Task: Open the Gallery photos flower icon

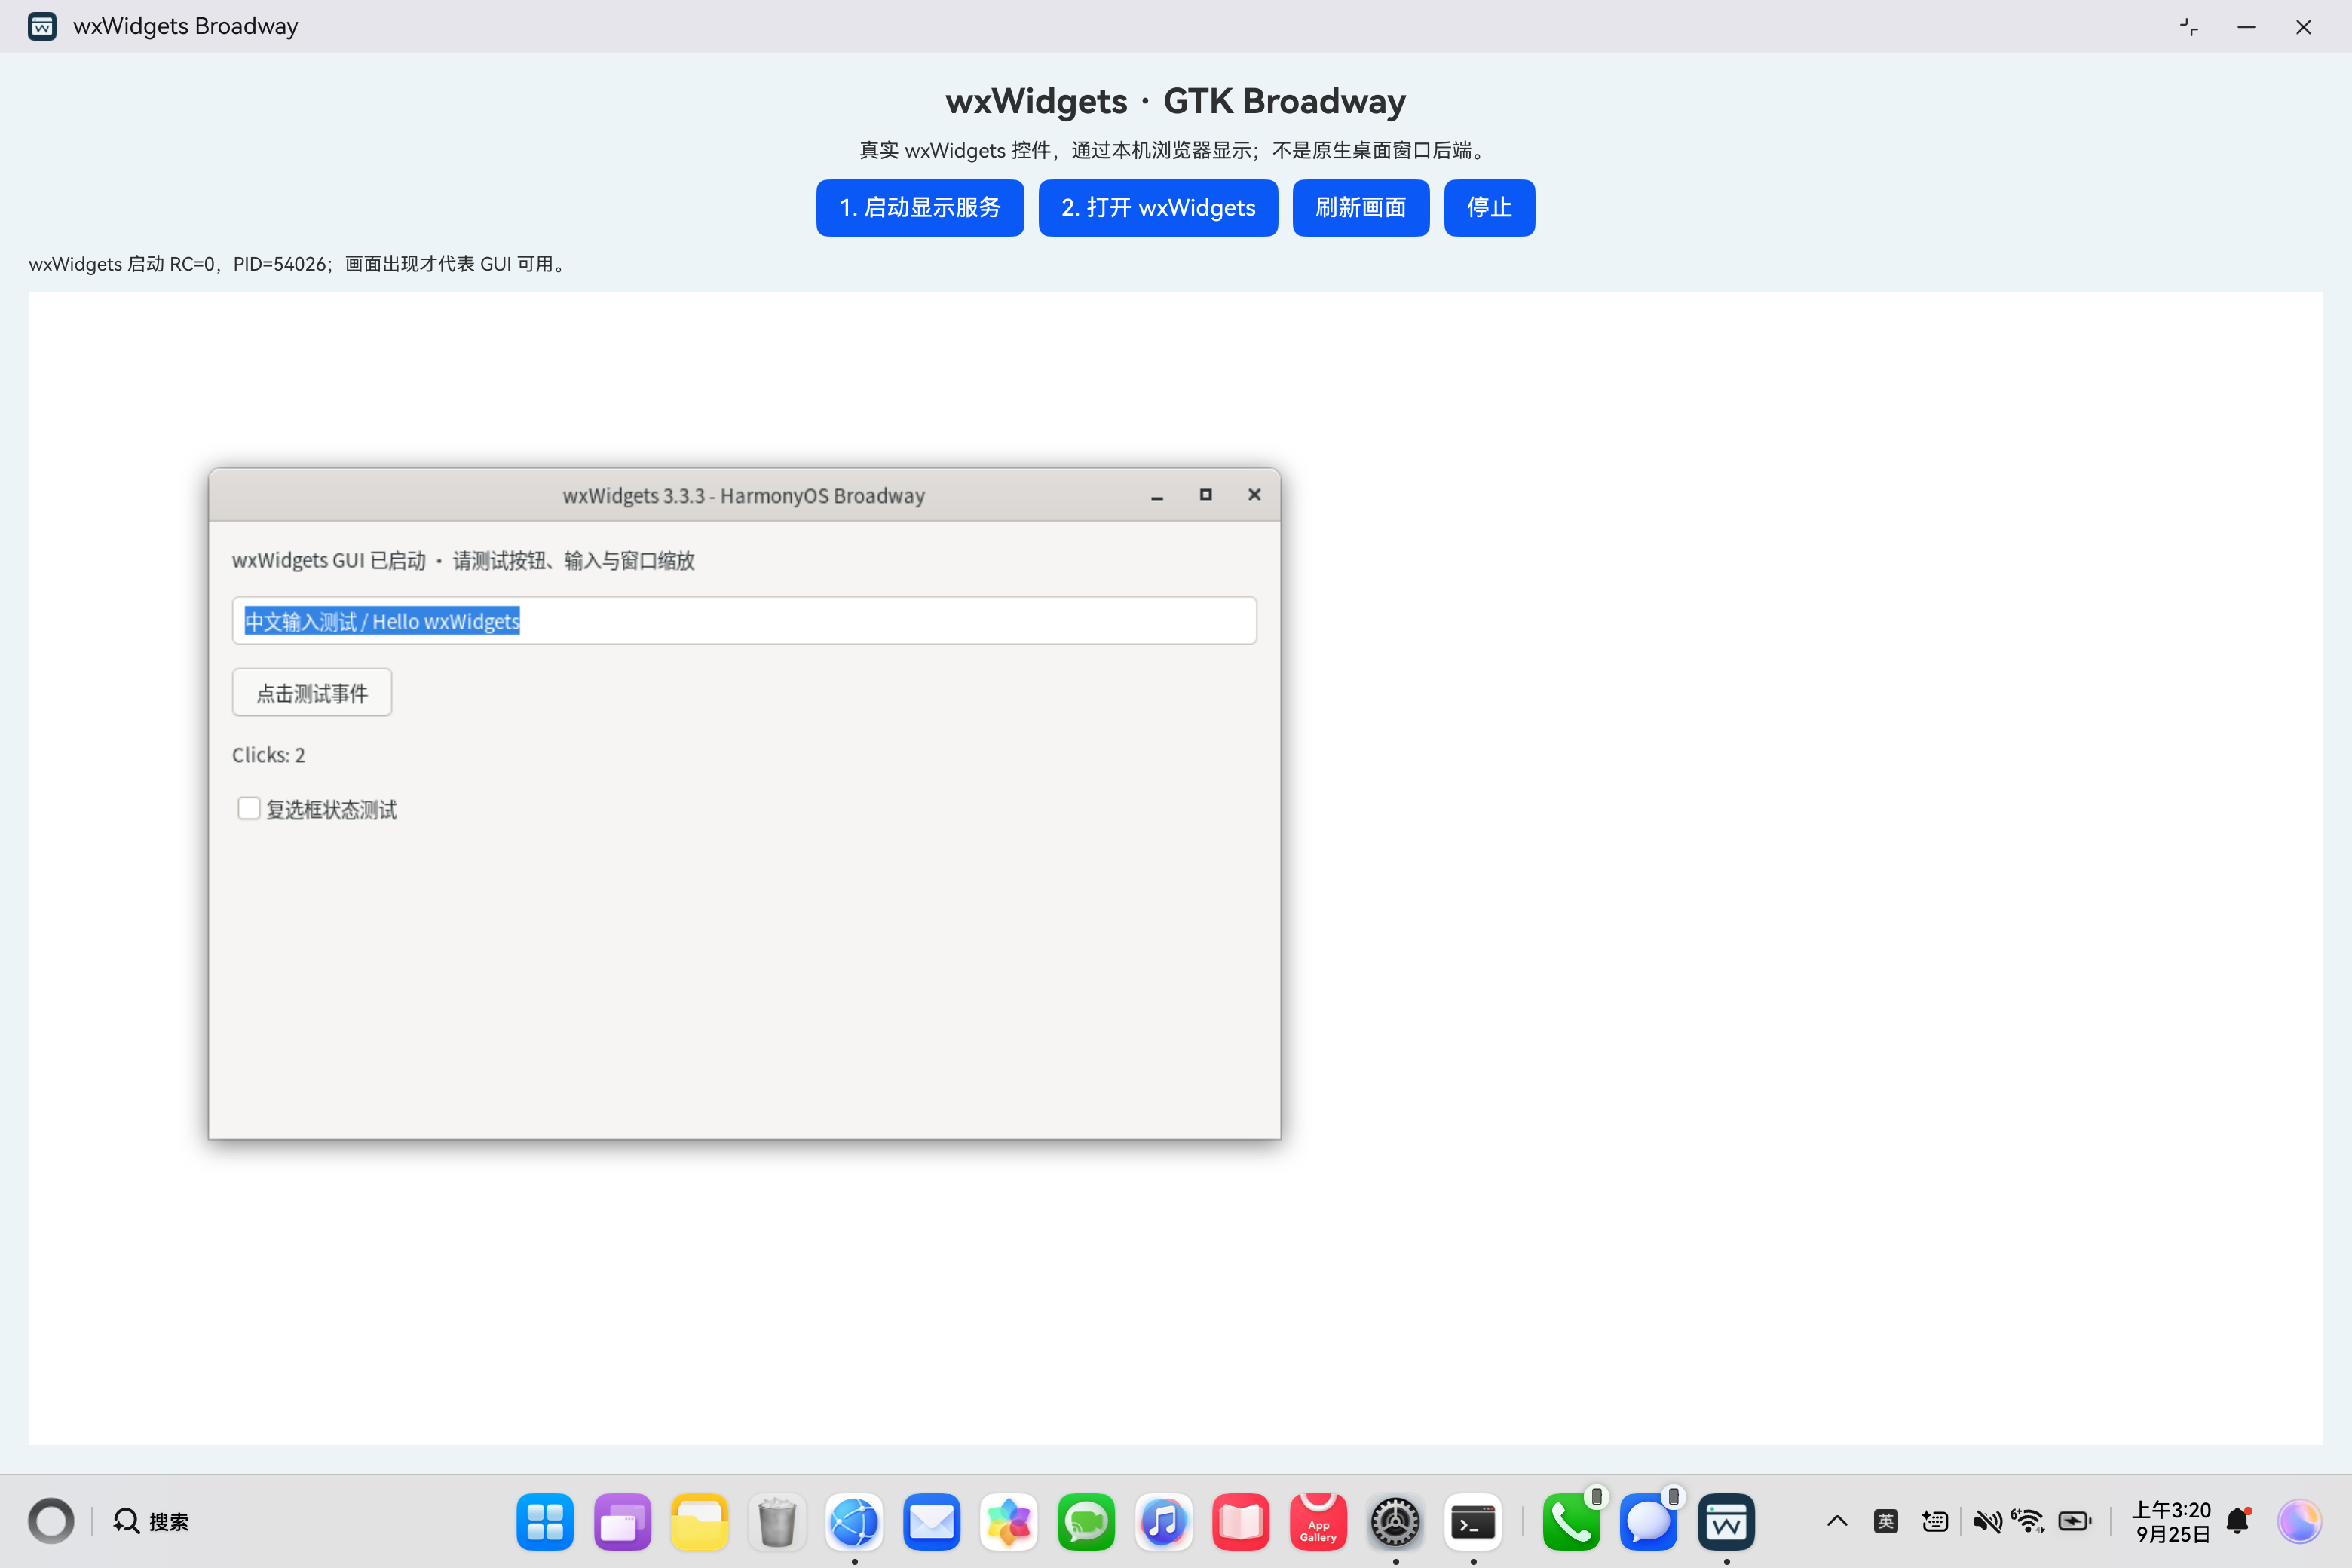Action: [1008, 1522]
